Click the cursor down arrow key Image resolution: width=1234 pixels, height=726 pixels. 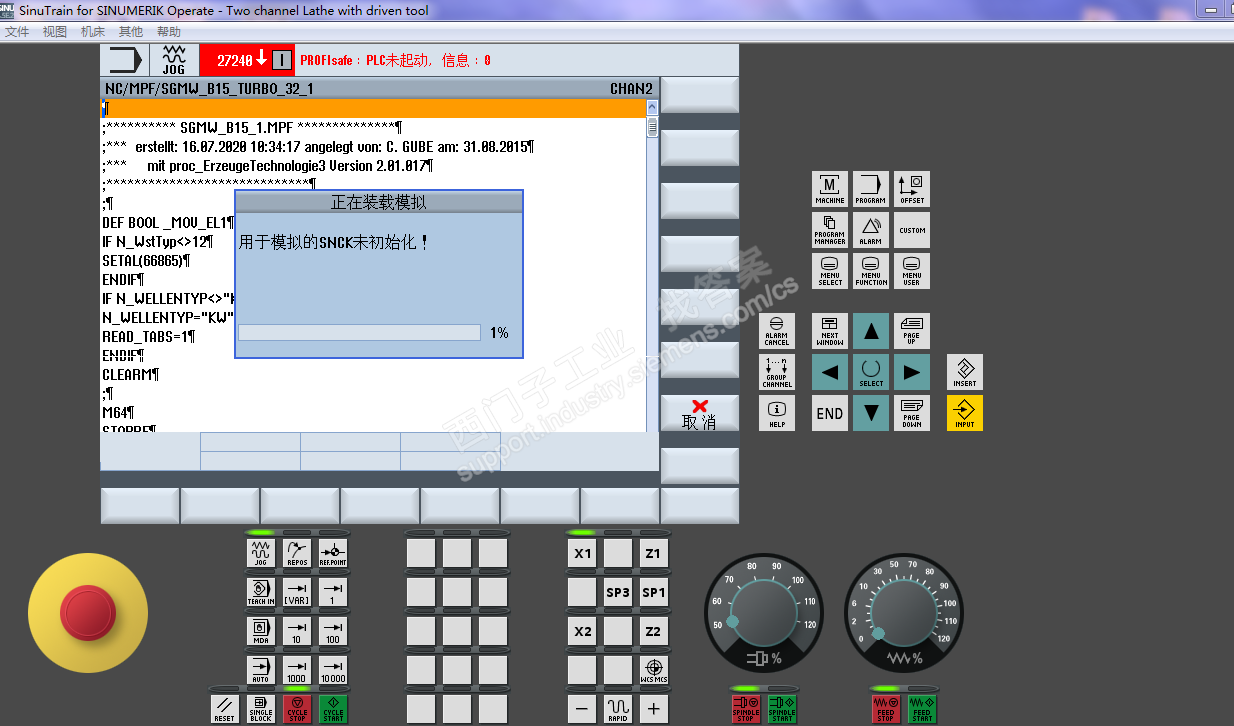871,413
